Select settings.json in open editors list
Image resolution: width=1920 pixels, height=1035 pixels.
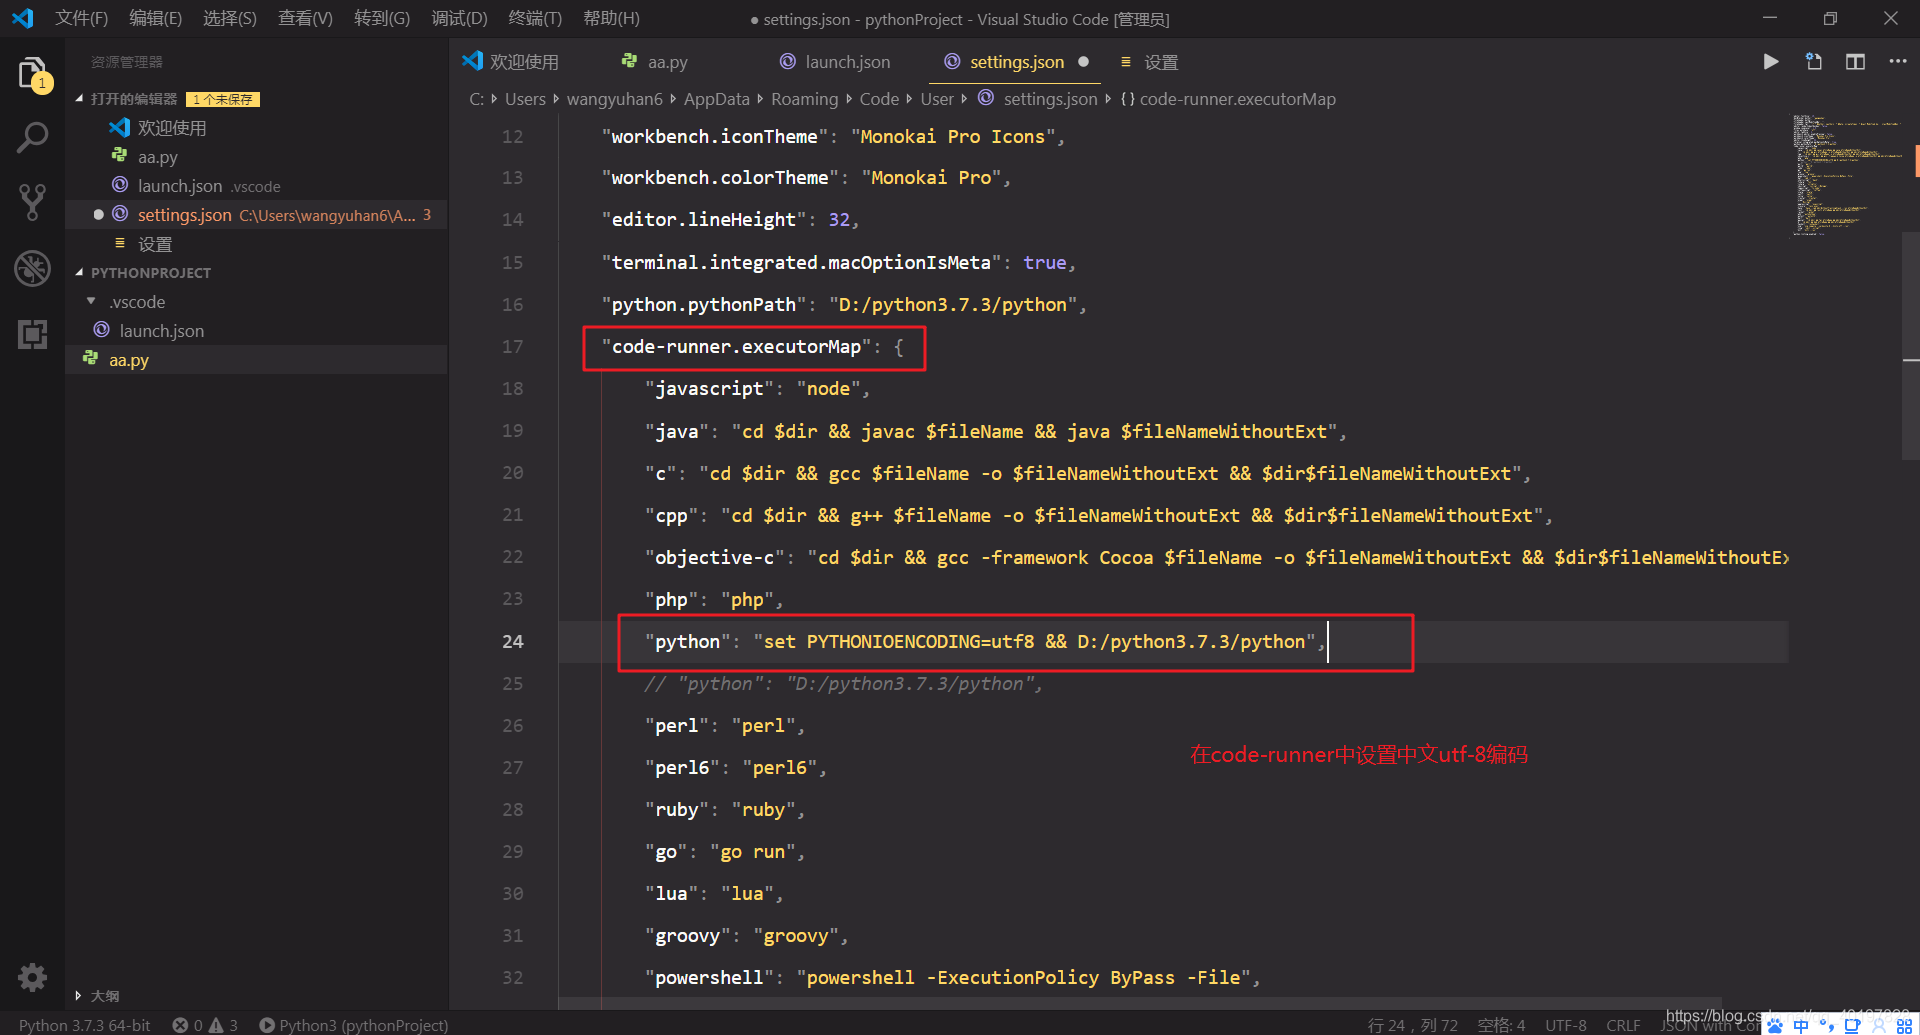[x=256, y=215]
